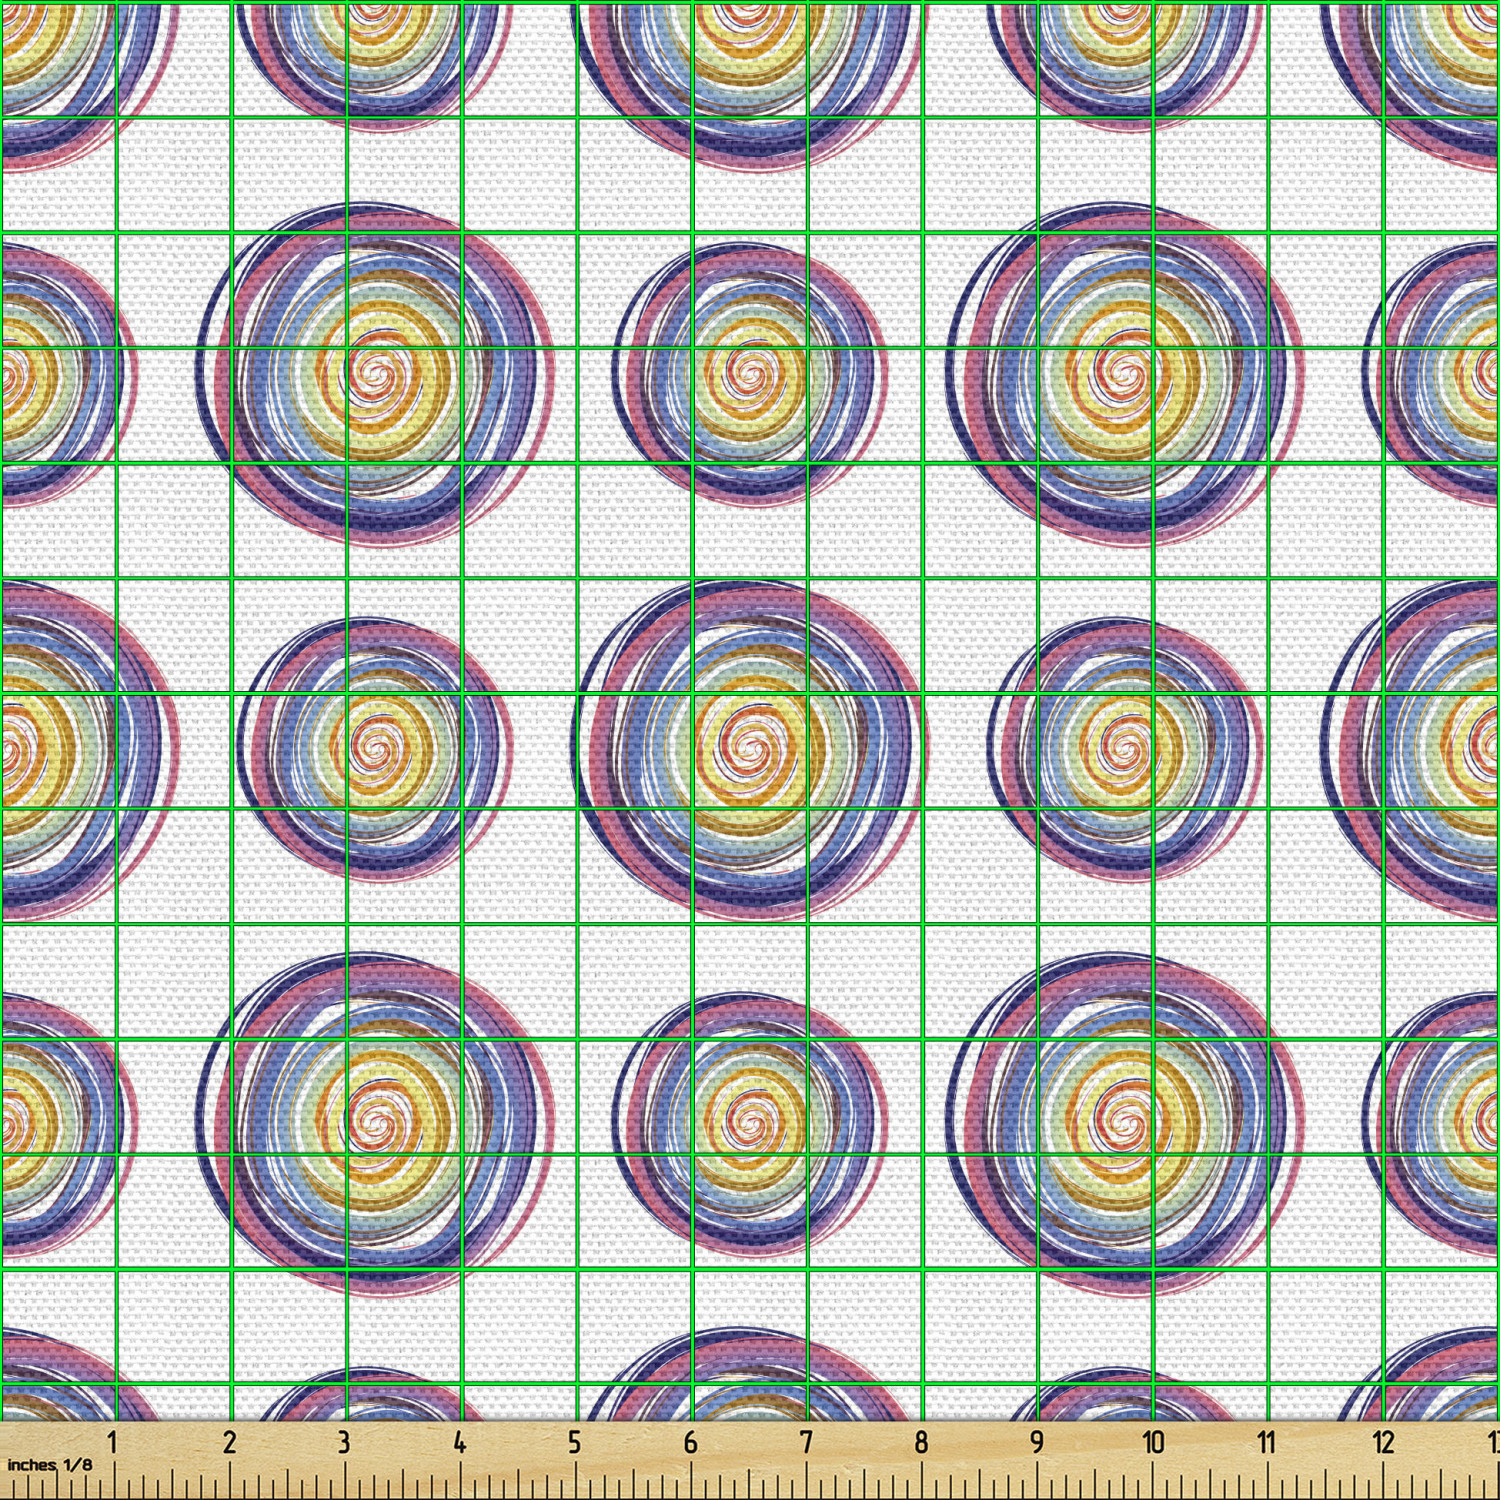
Task: Select ruler mark number 6
Action: [690, 1442]
